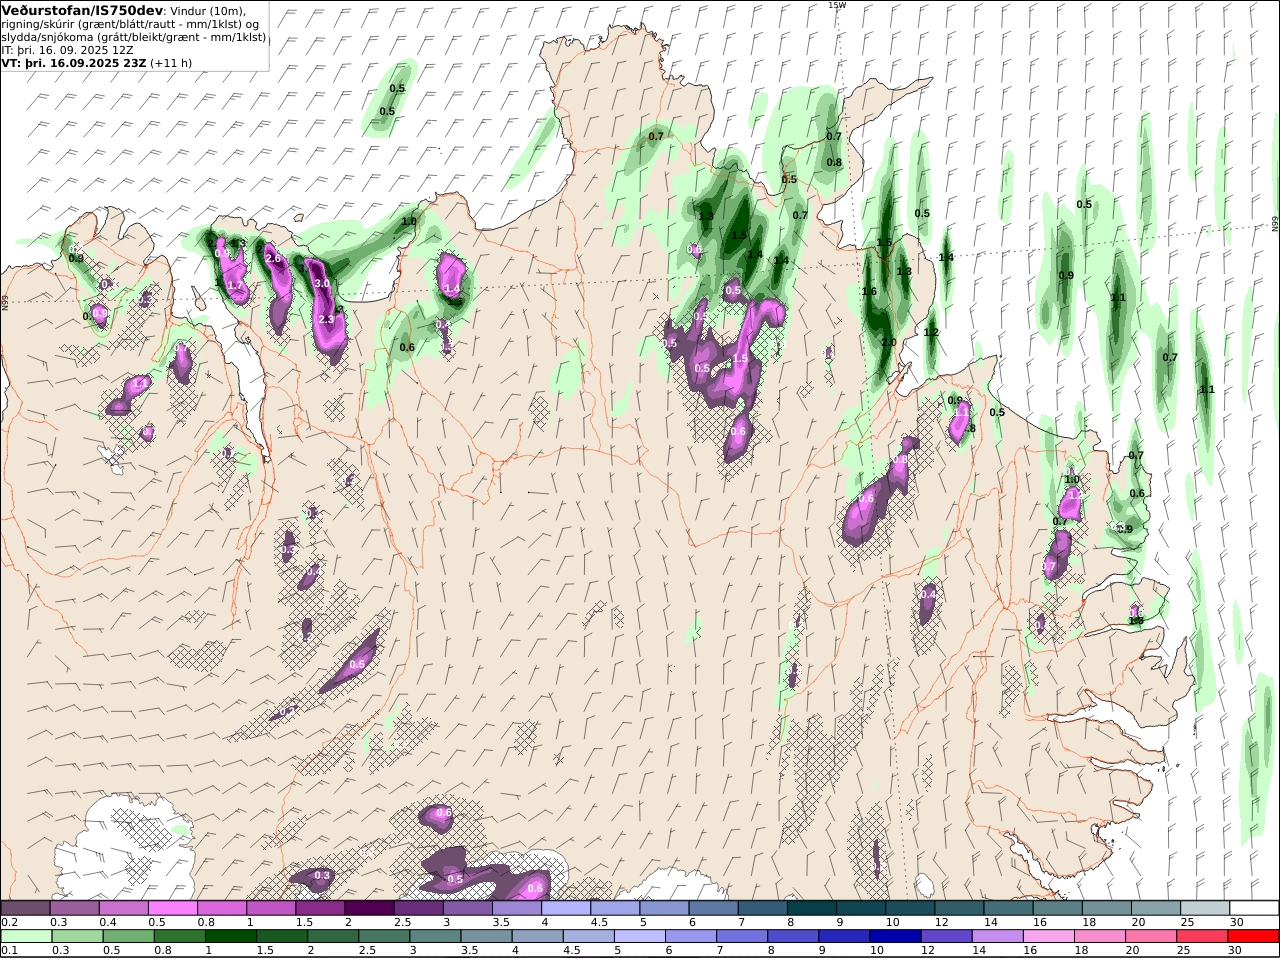
Task: Click the '66N' latitude label on right edge
Action: [1275, 225]
